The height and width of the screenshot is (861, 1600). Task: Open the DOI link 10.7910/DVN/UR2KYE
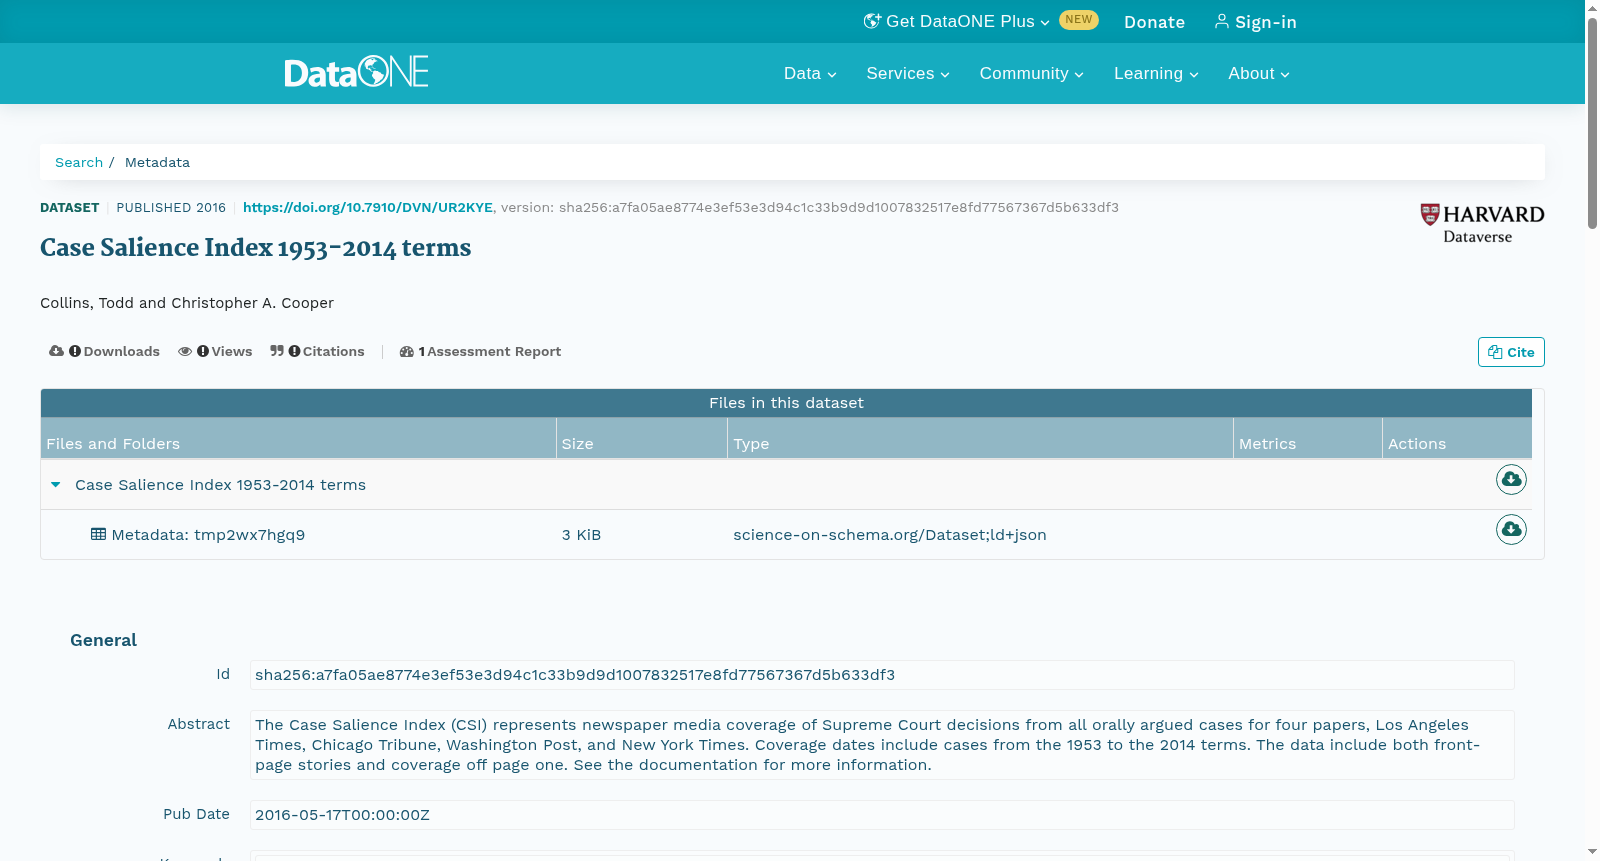[x=368, y=207]
